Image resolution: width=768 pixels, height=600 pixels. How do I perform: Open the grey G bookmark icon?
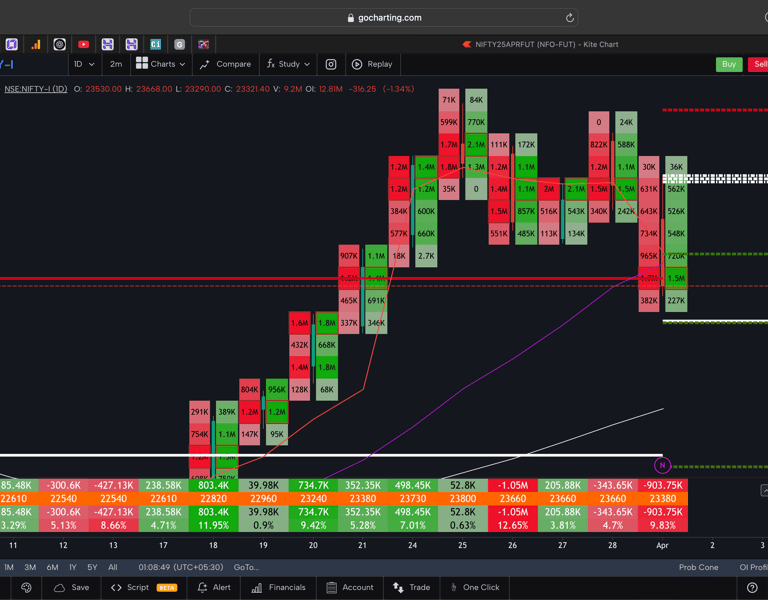(179, 45)
